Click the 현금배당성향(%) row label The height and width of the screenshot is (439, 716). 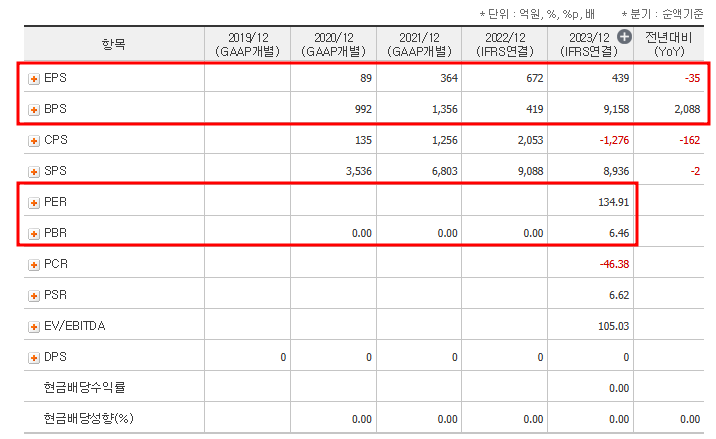(89, 418)
